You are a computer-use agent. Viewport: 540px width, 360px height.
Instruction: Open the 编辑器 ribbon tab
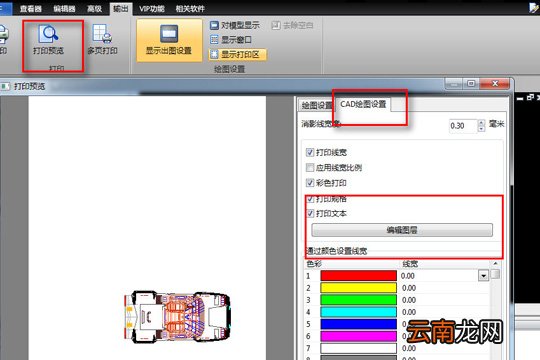tap(64, 8)
